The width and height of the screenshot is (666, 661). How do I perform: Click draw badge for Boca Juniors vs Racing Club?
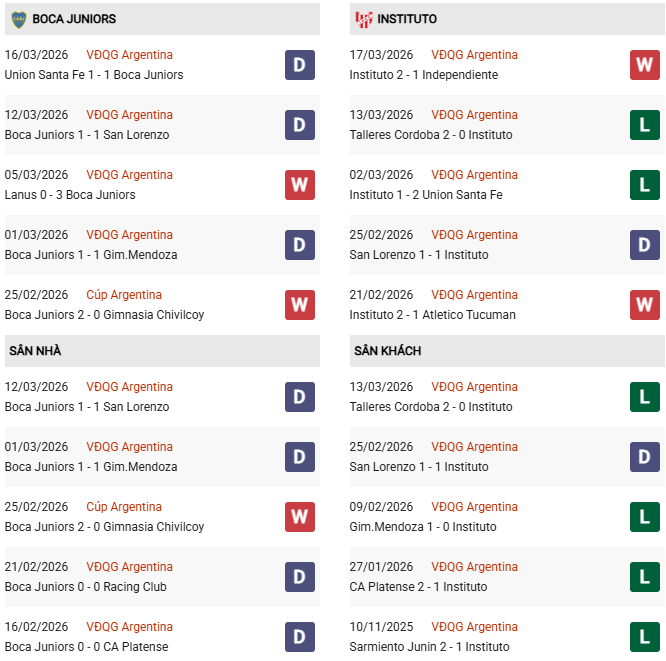[299, 577]
